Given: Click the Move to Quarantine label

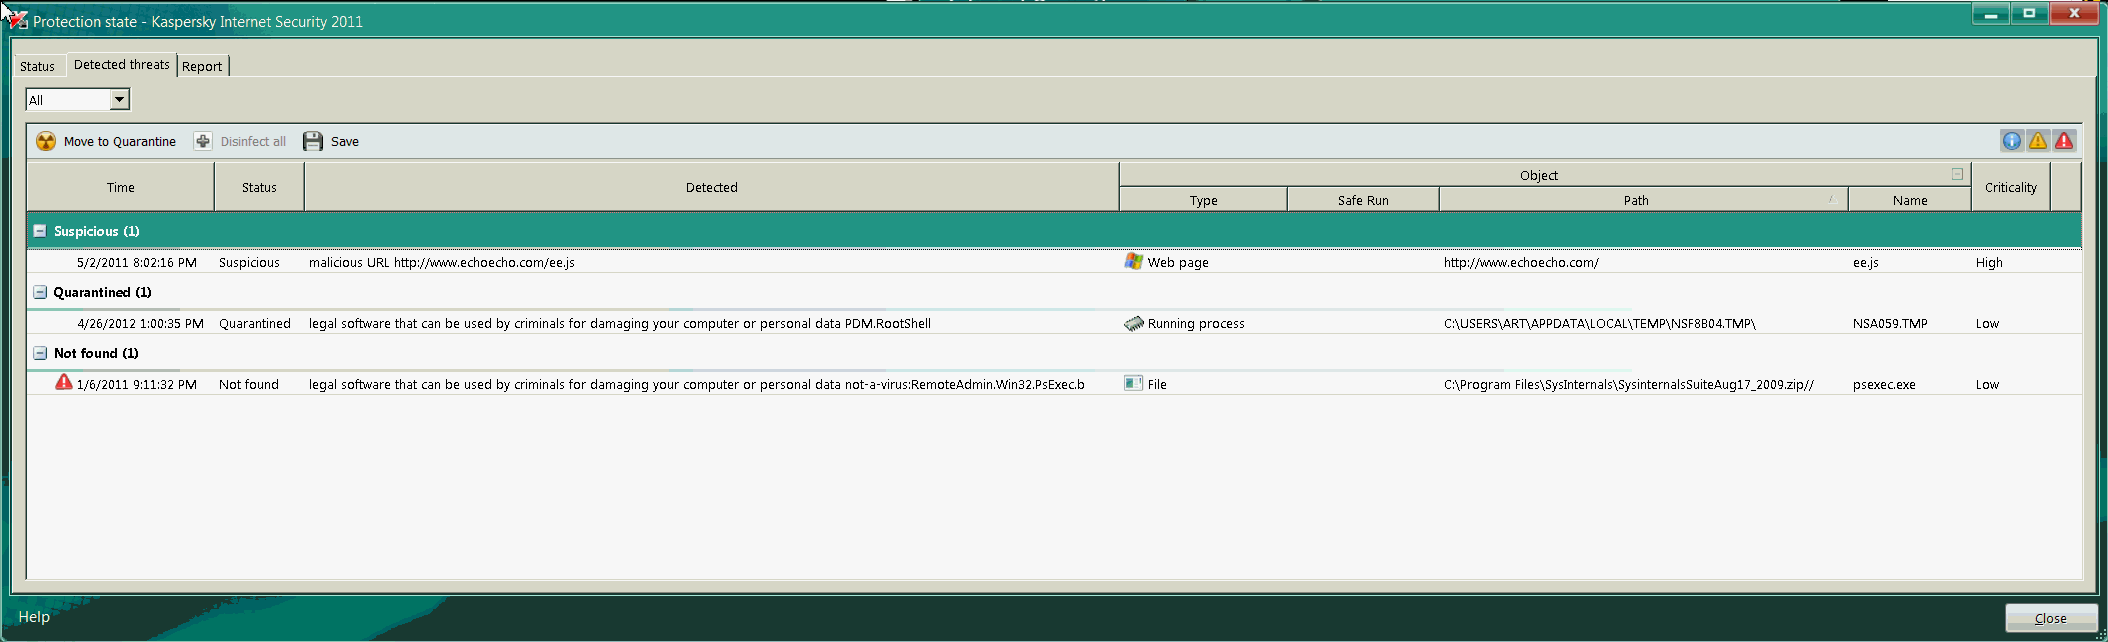Looking at the screenshot, I should [120, 141].
